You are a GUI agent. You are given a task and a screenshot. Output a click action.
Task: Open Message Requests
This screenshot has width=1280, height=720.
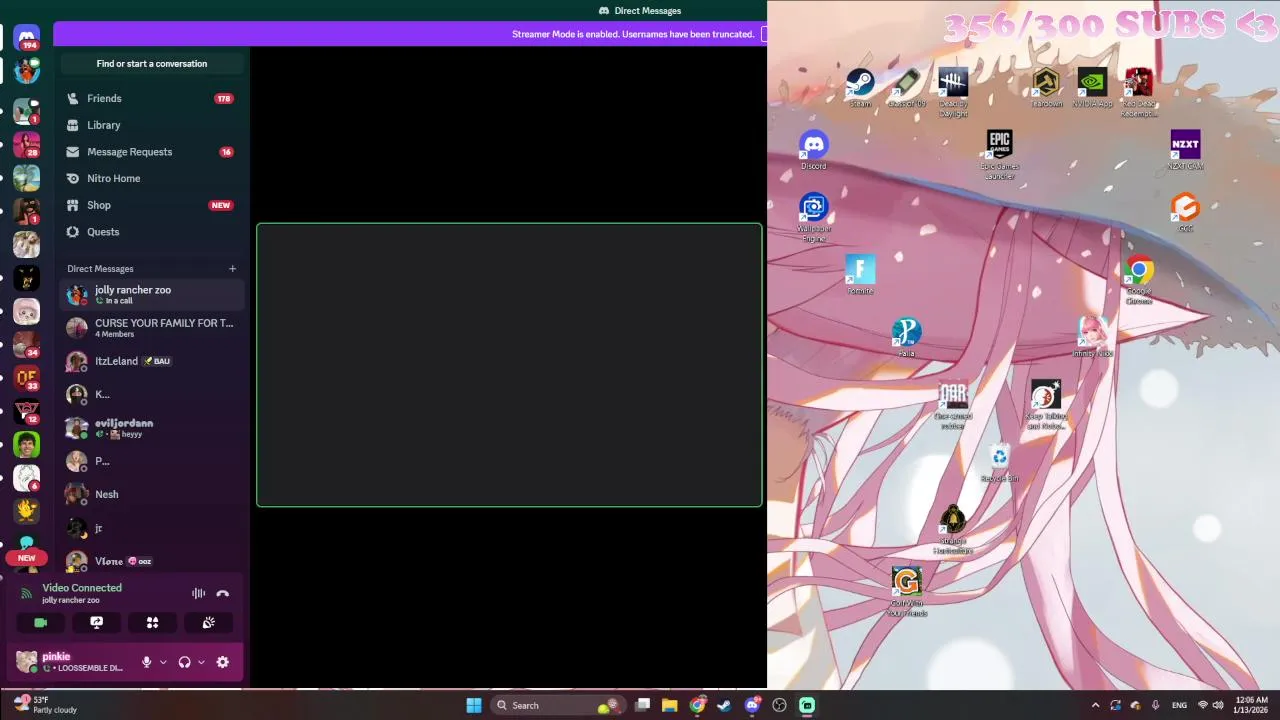click(152, 152)
